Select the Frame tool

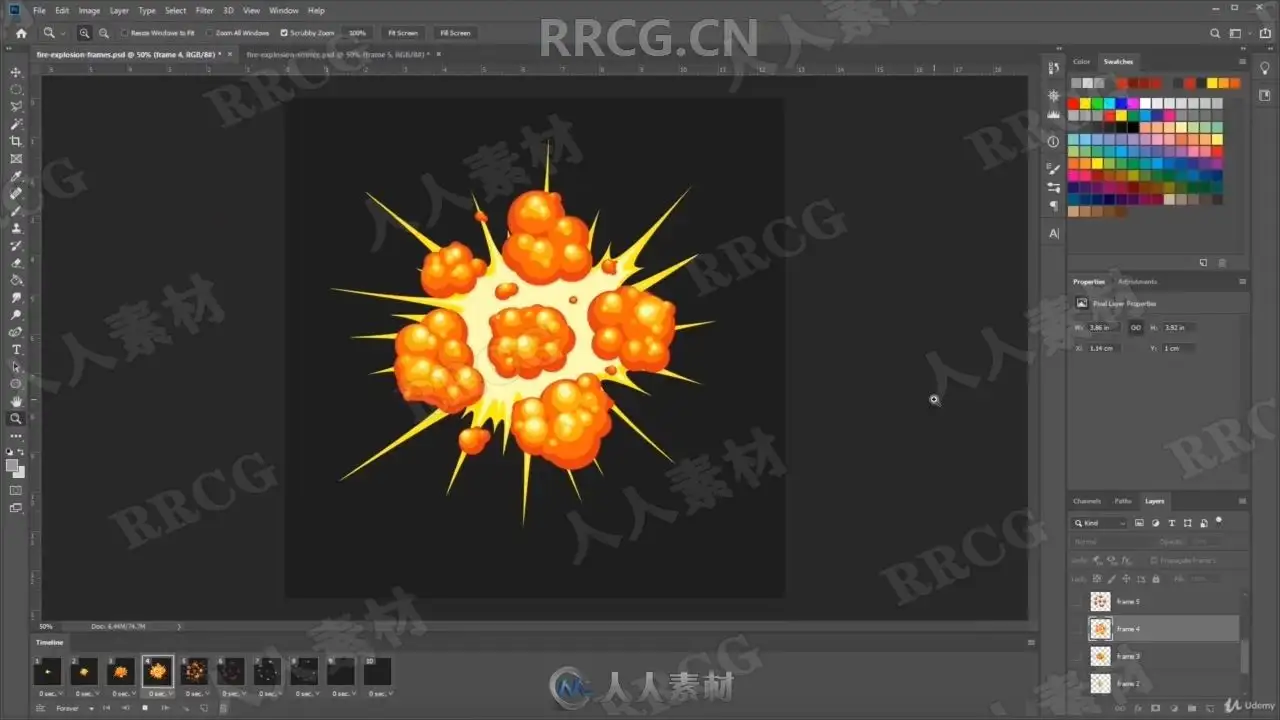[16, 159]
